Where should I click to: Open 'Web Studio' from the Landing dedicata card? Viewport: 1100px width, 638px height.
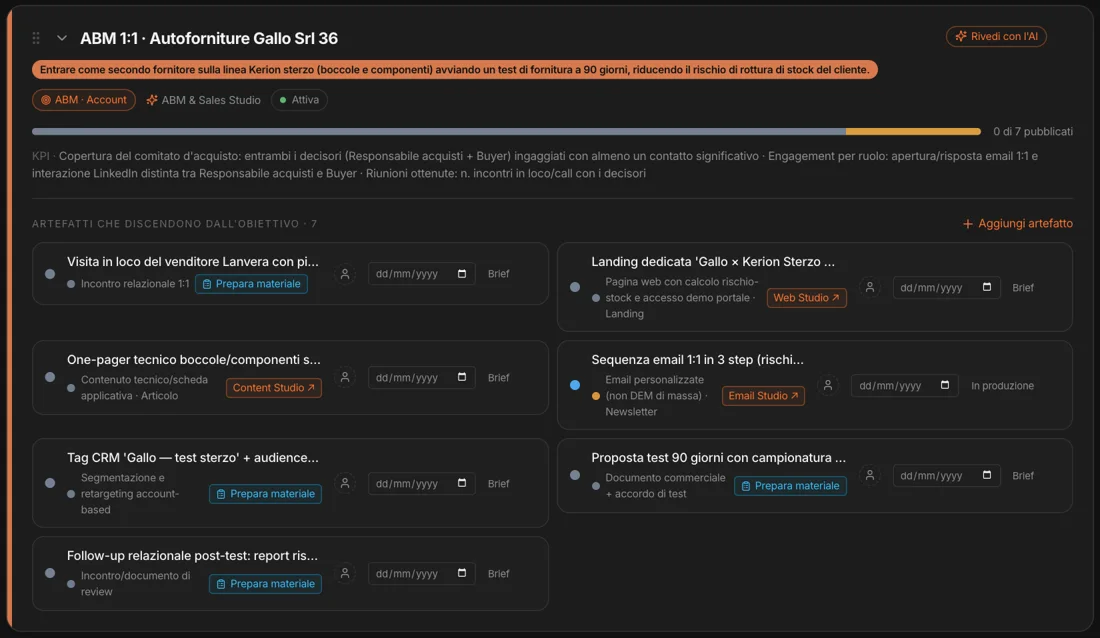[x=806, y=298]
